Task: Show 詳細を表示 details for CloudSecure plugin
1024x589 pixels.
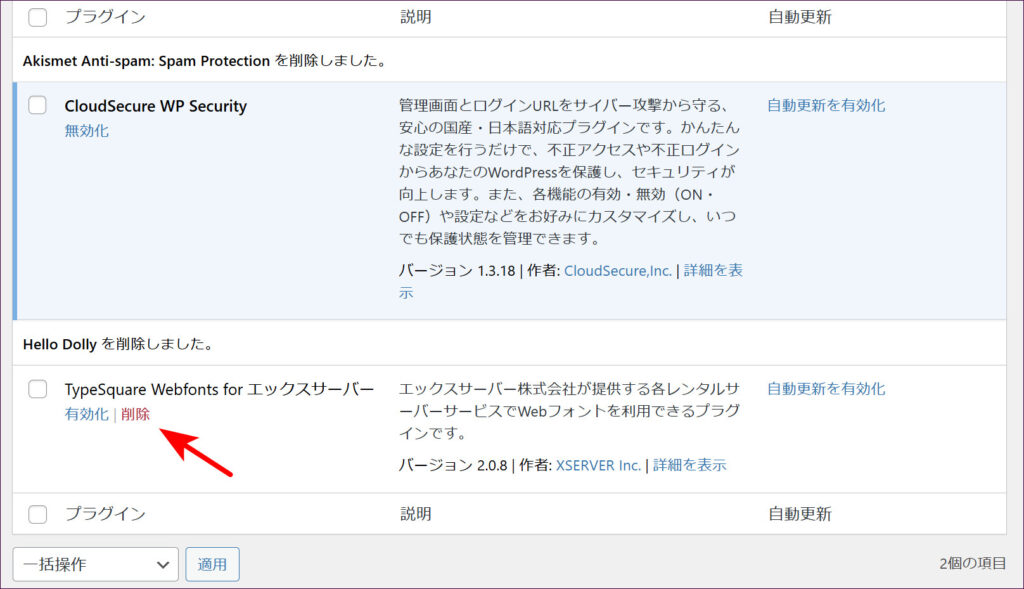Action: (712, 271)
